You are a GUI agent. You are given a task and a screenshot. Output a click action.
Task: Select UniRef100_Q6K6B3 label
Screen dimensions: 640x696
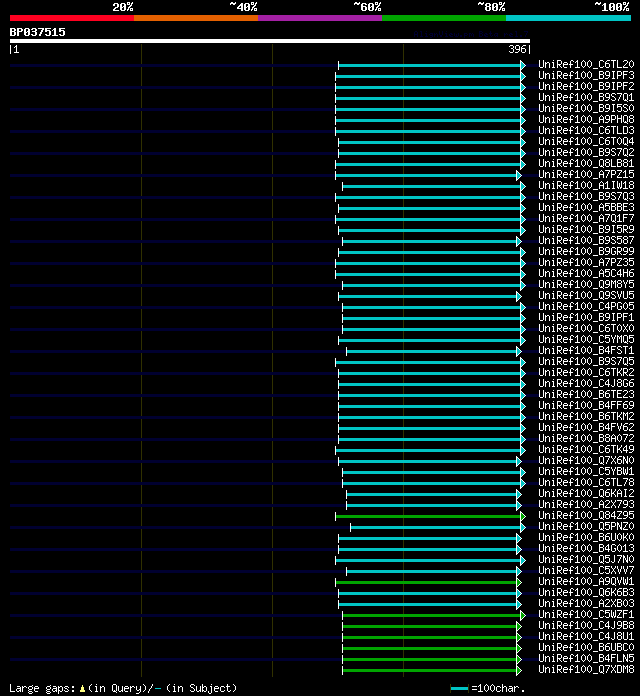click(x=586, y=593)
